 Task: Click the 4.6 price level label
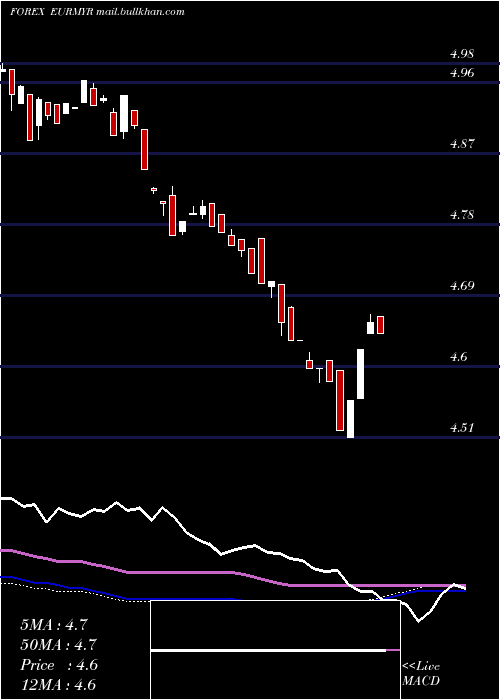[459, 357]
